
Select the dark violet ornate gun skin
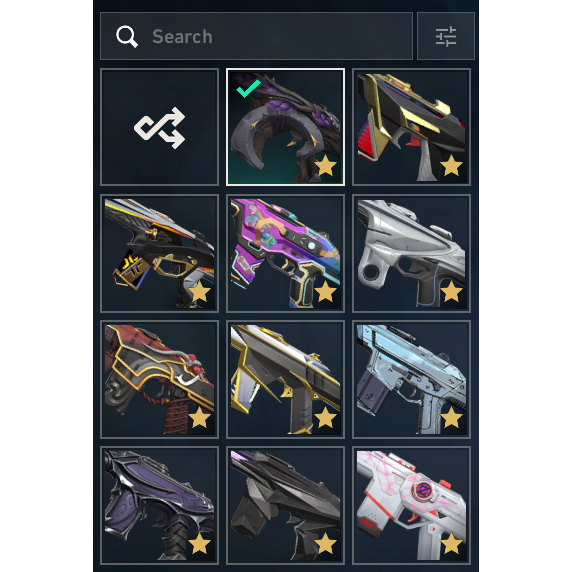coord(159,505)
